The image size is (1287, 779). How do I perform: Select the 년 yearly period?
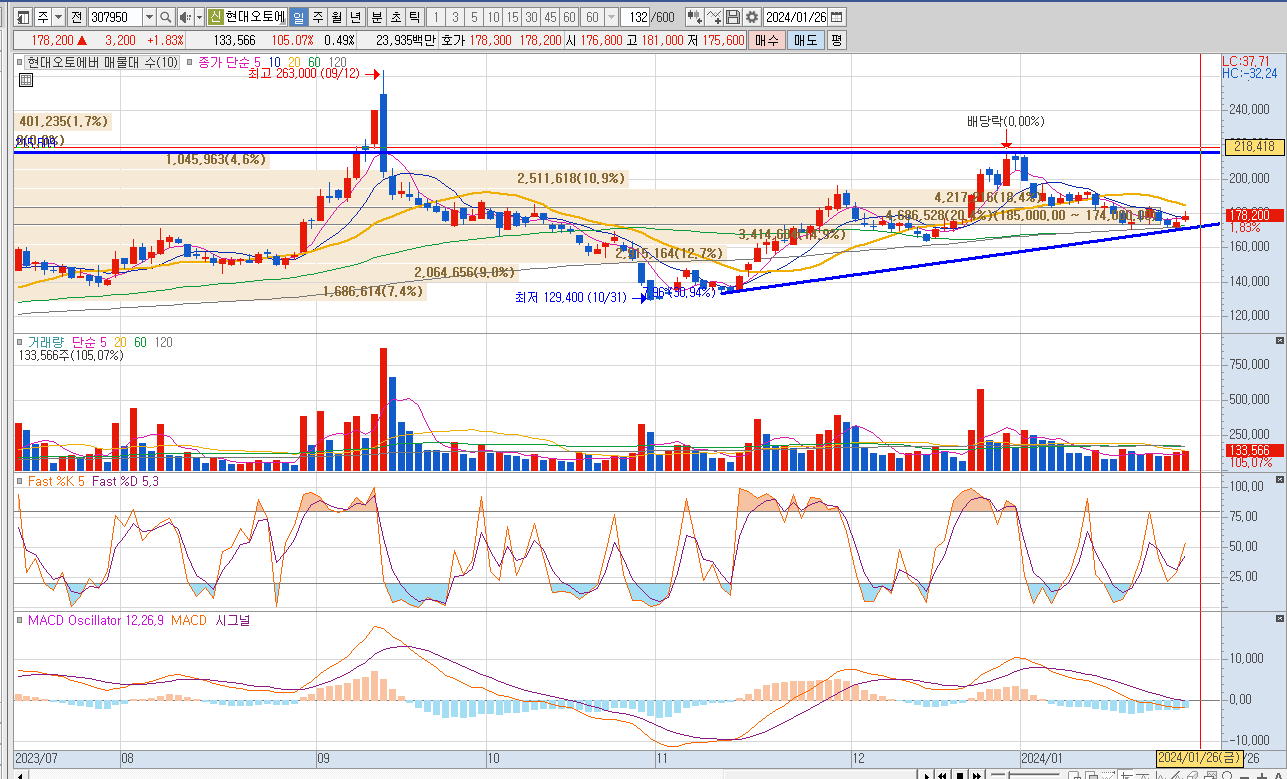(x=355, y=17)
